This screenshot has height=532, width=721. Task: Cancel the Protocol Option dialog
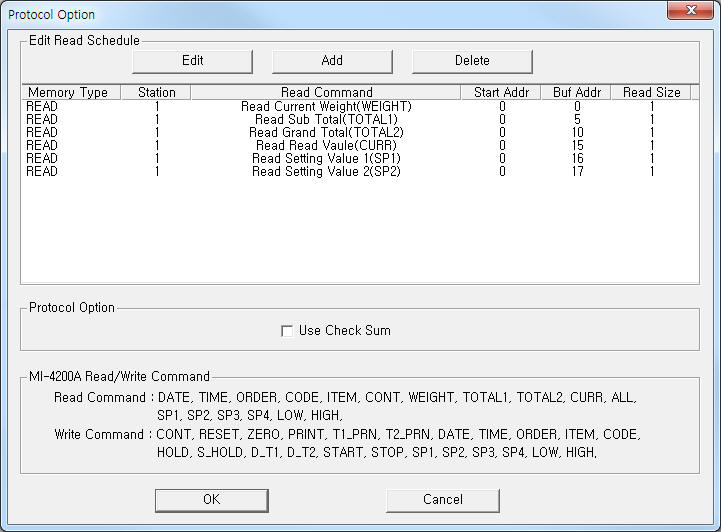[x=442, y=500]
